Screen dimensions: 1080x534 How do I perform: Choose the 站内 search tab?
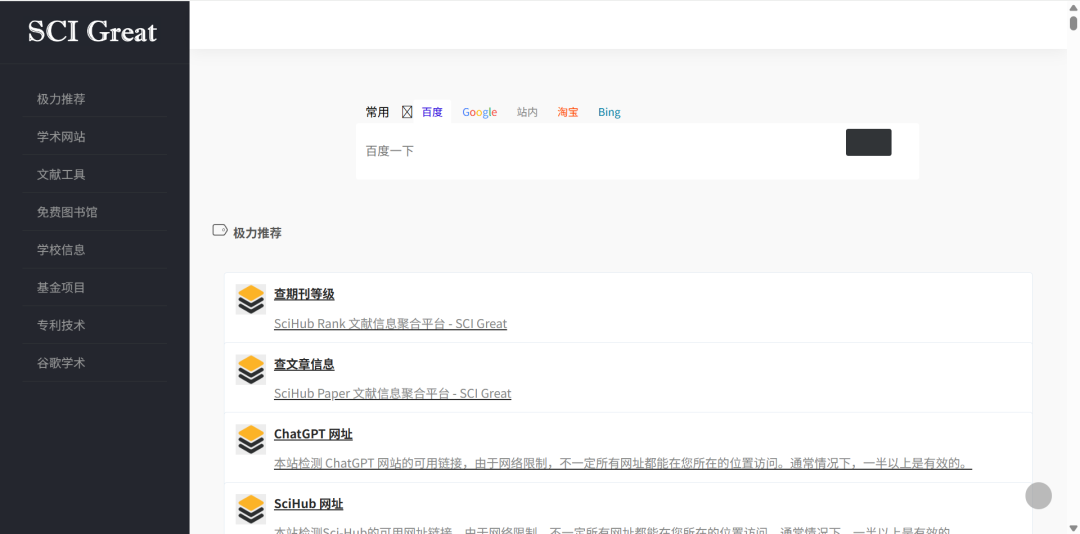click(527, 112)
